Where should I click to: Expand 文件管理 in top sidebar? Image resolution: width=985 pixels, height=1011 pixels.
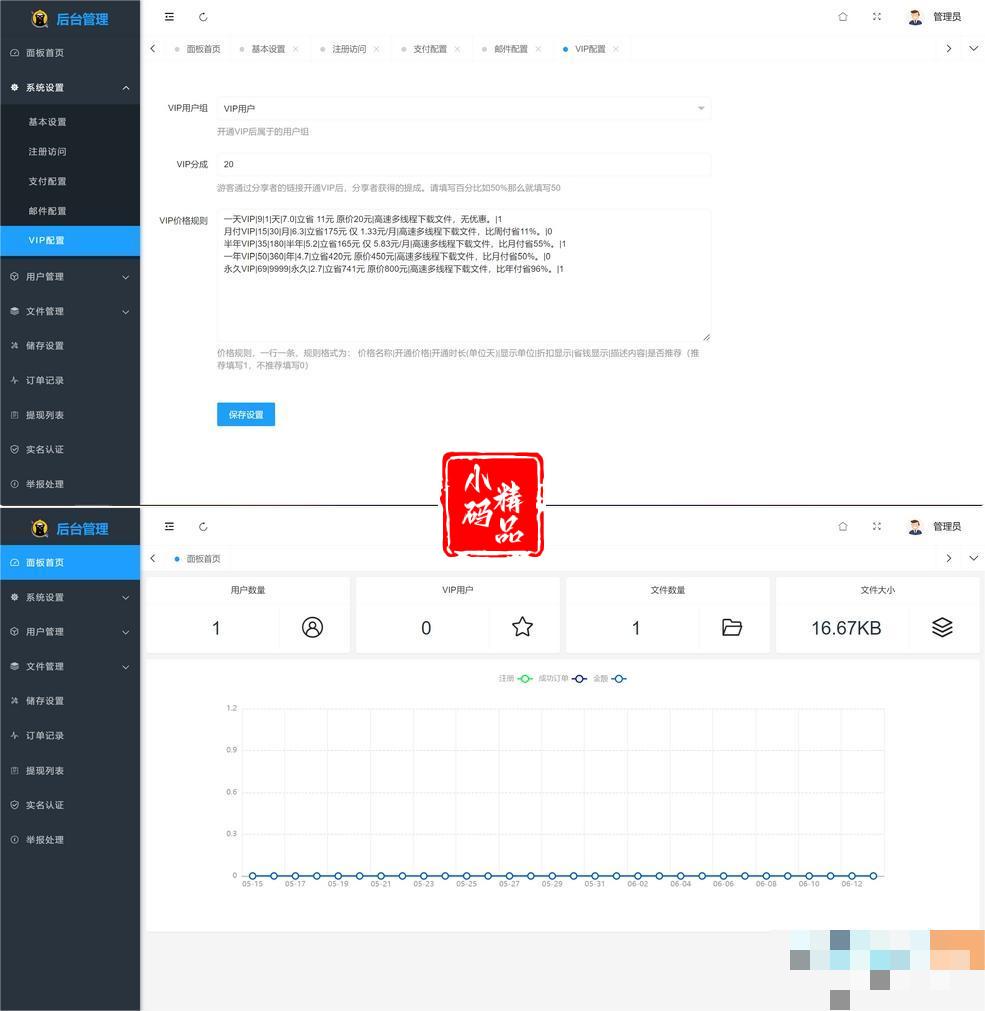70,311
